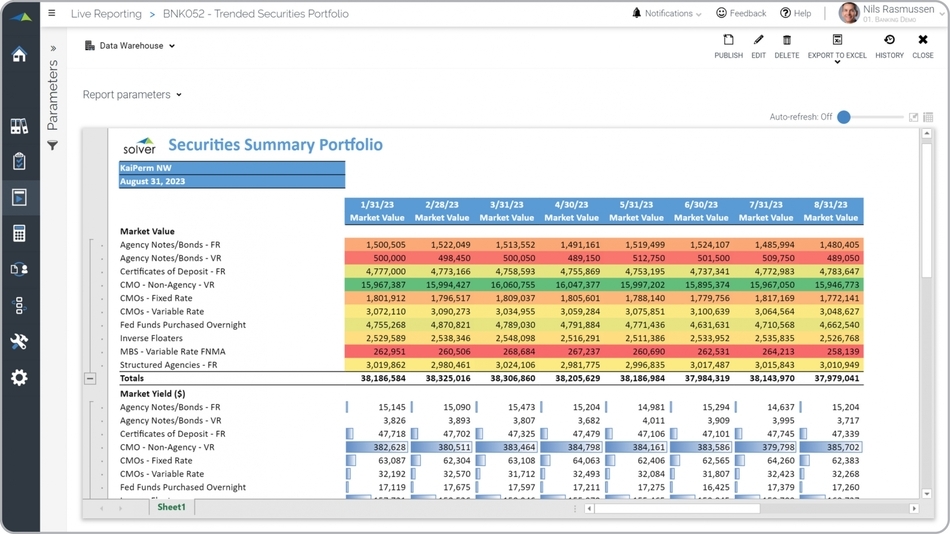Click the Parameters filter funnel icon
950x534 pixels.
pyautogui.click(x=53, y=146)
